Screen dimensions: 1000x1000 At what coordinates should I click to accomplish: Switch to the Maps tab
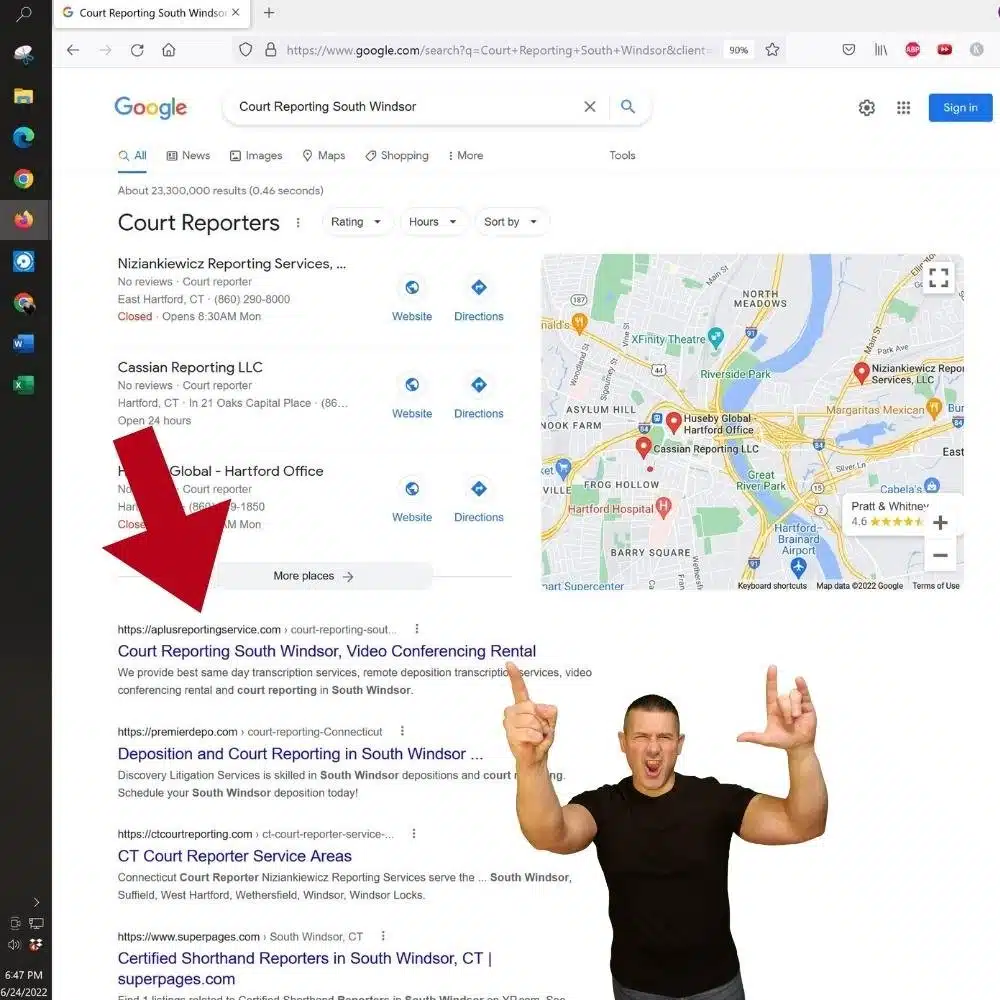click(324, 156)
